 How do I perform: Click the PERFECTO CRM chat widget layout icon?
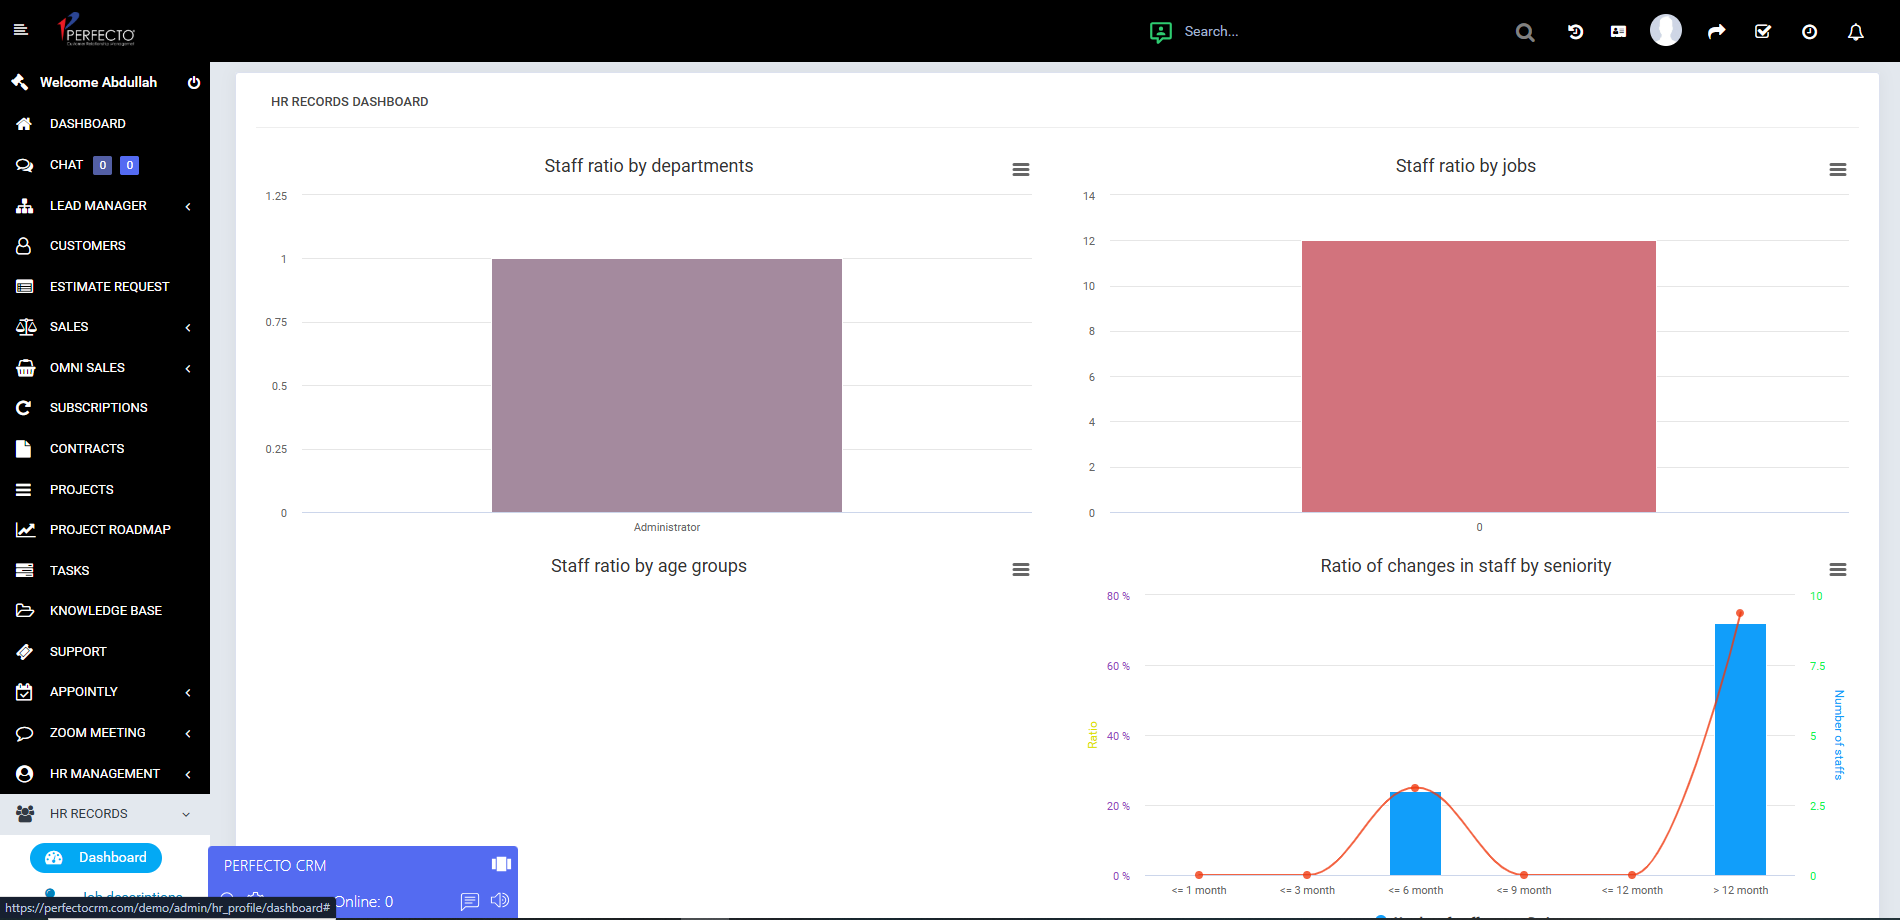[501, 864]
